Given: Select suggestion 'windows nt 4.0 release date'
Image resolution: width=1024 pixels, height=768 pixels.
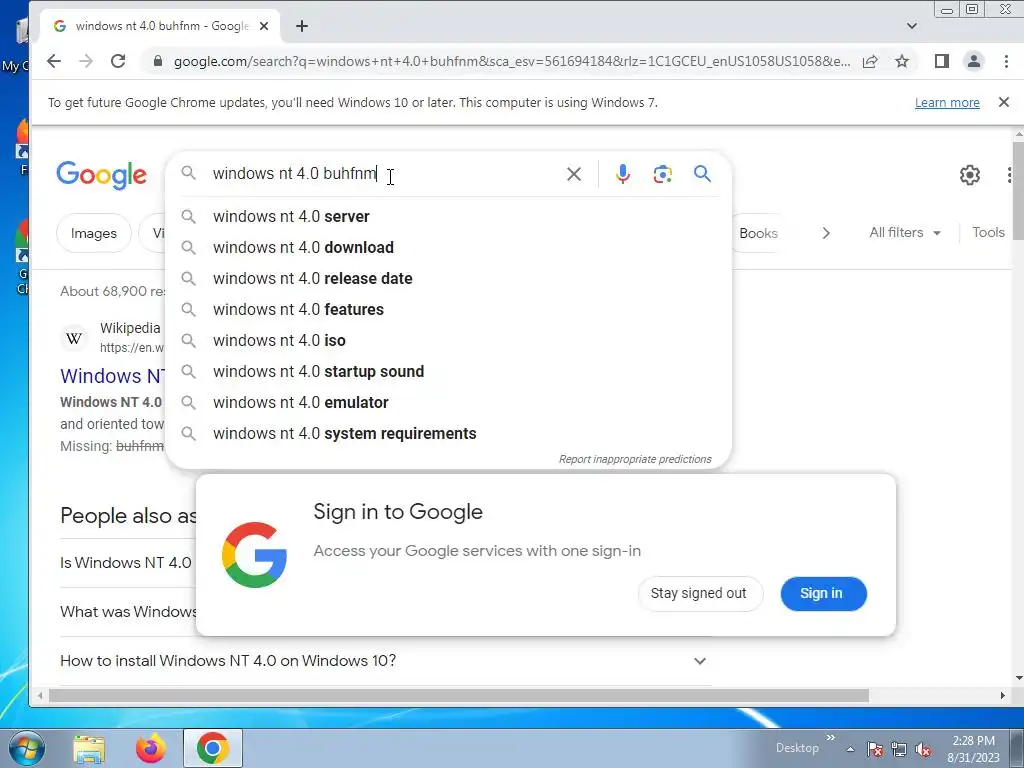Looking at the screenshot, I should (448, 278).
